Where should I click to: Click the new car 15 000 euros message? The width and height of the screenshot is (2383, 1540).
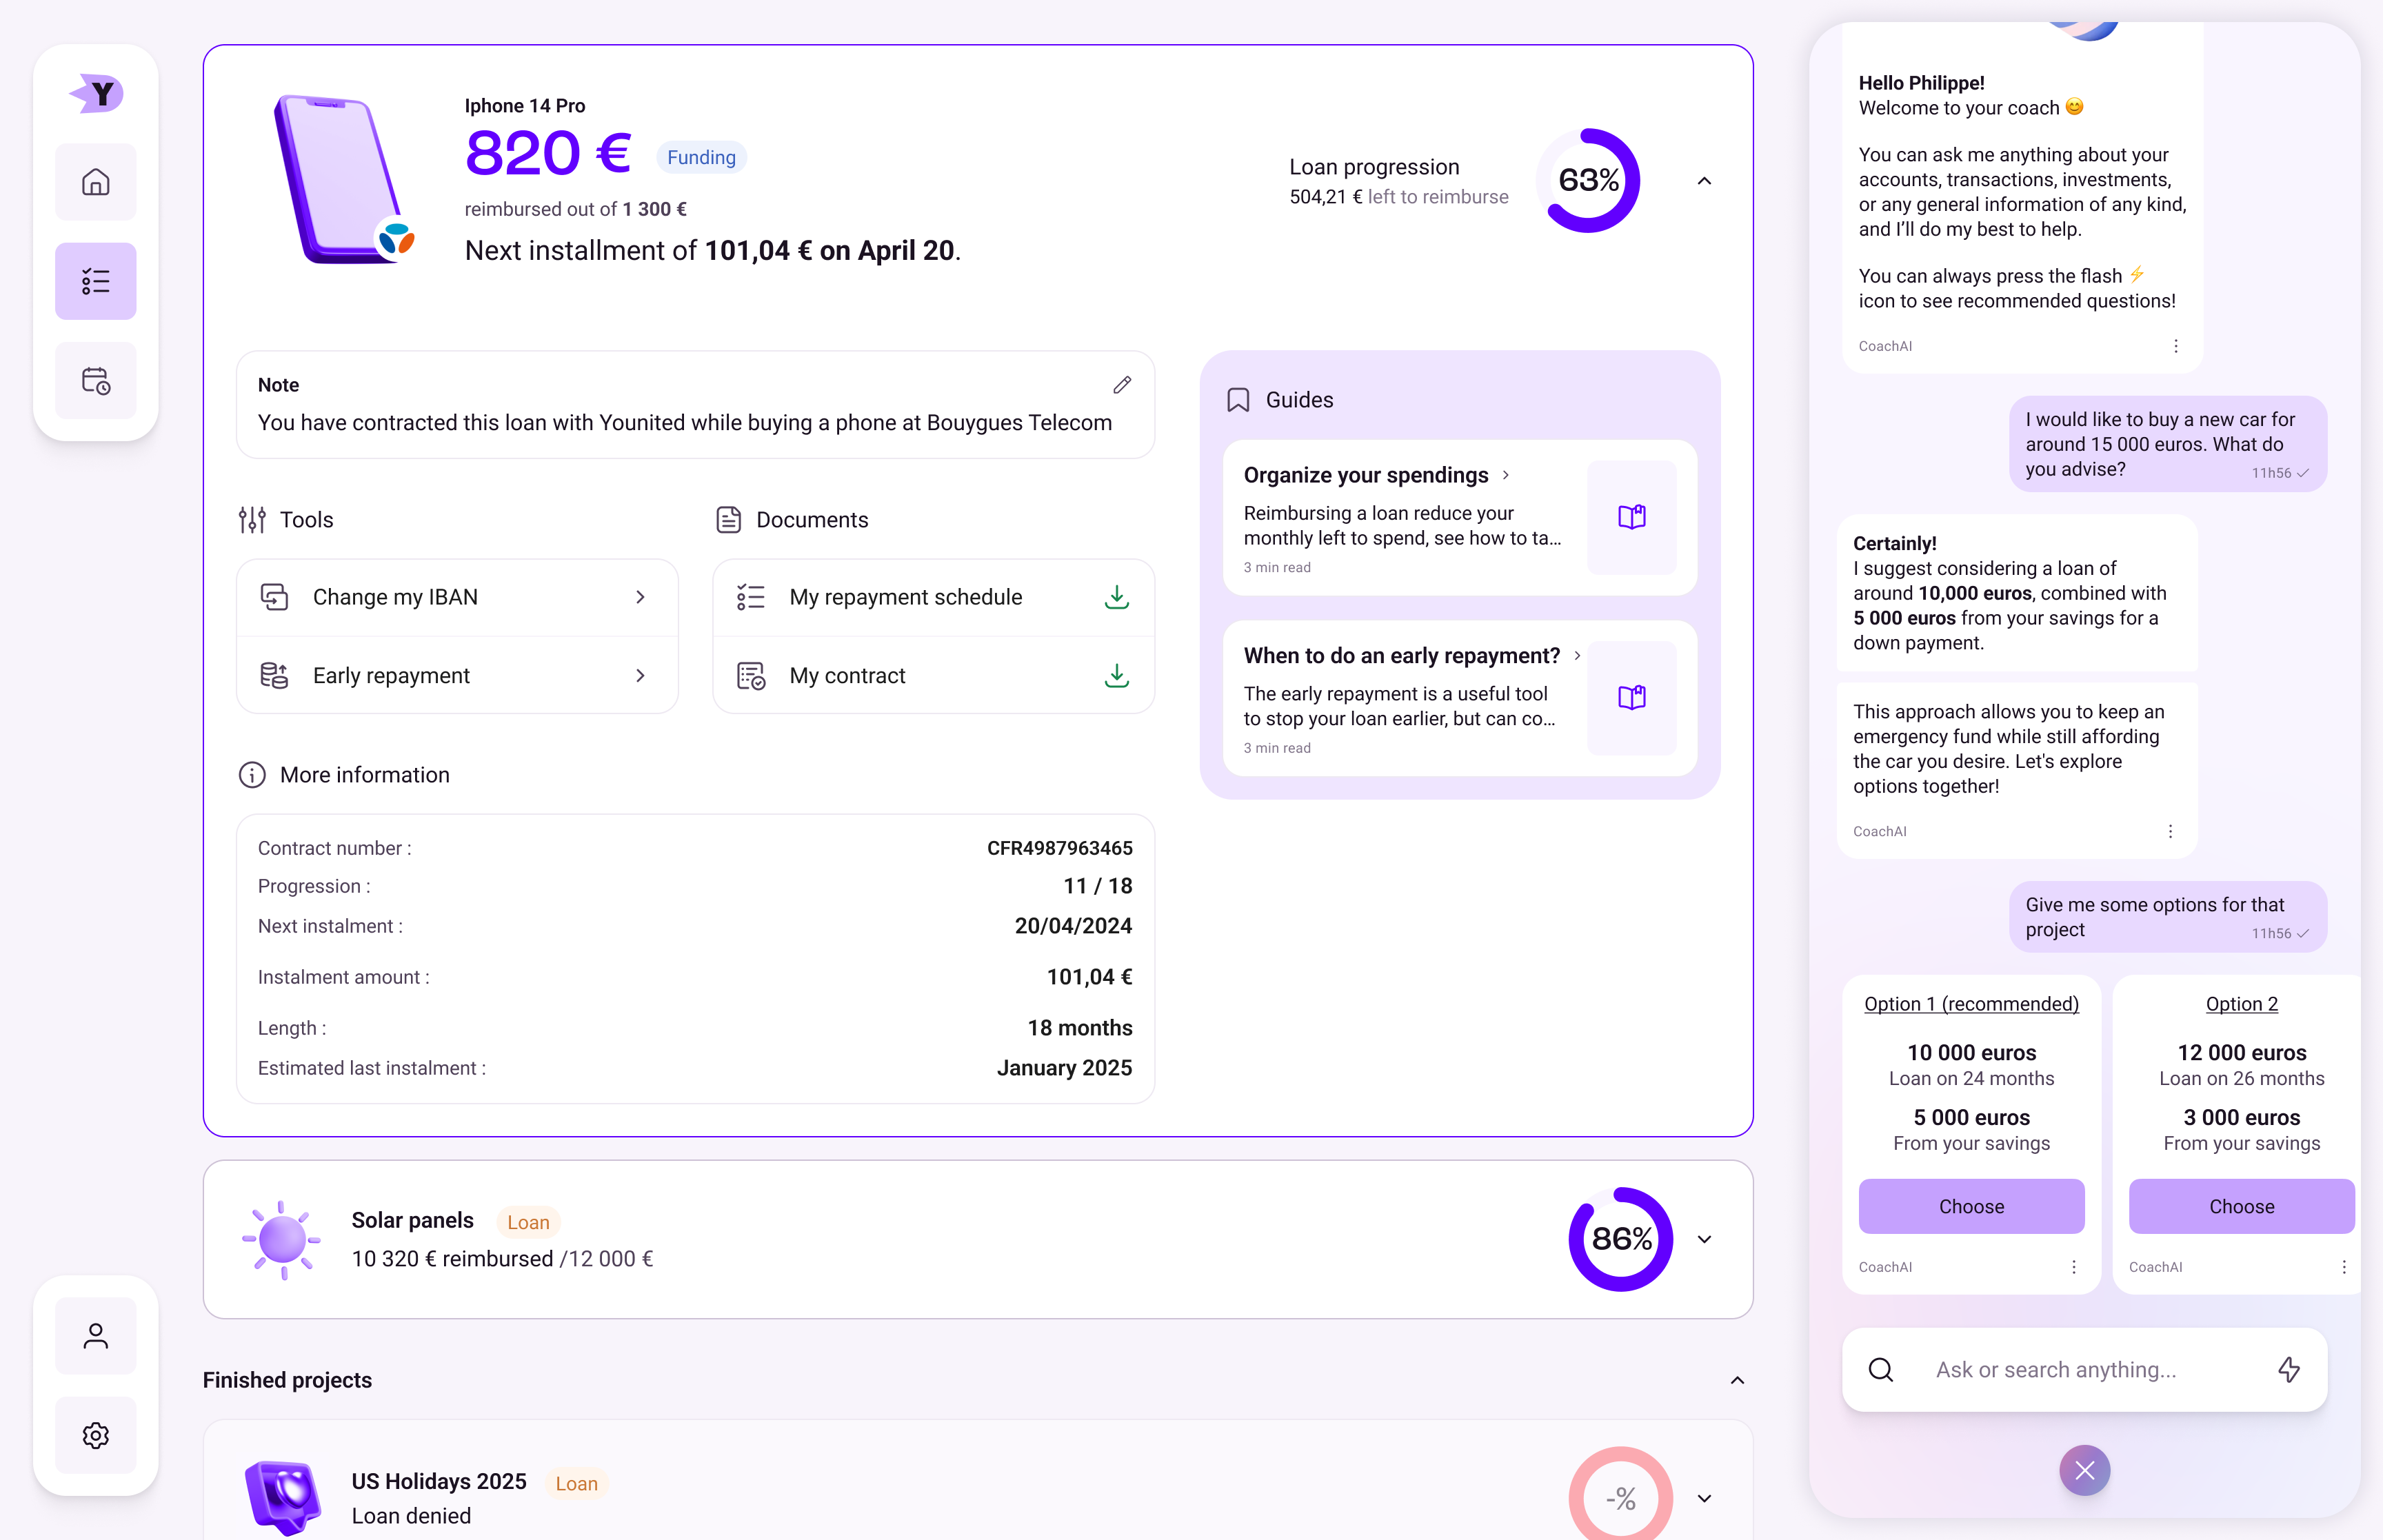pyautogui.click(x=2168, y=444)
